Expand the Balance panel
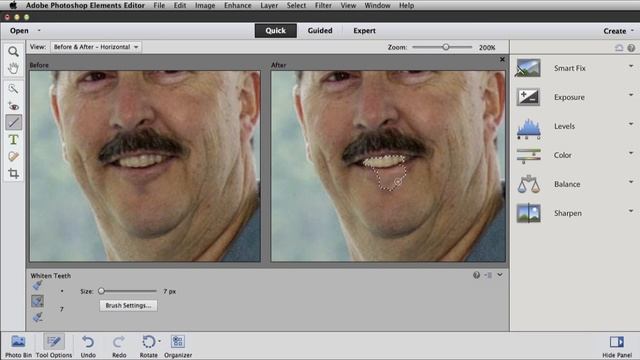The width and height of the screenshot is (640, 360). [x=631, y=182]
